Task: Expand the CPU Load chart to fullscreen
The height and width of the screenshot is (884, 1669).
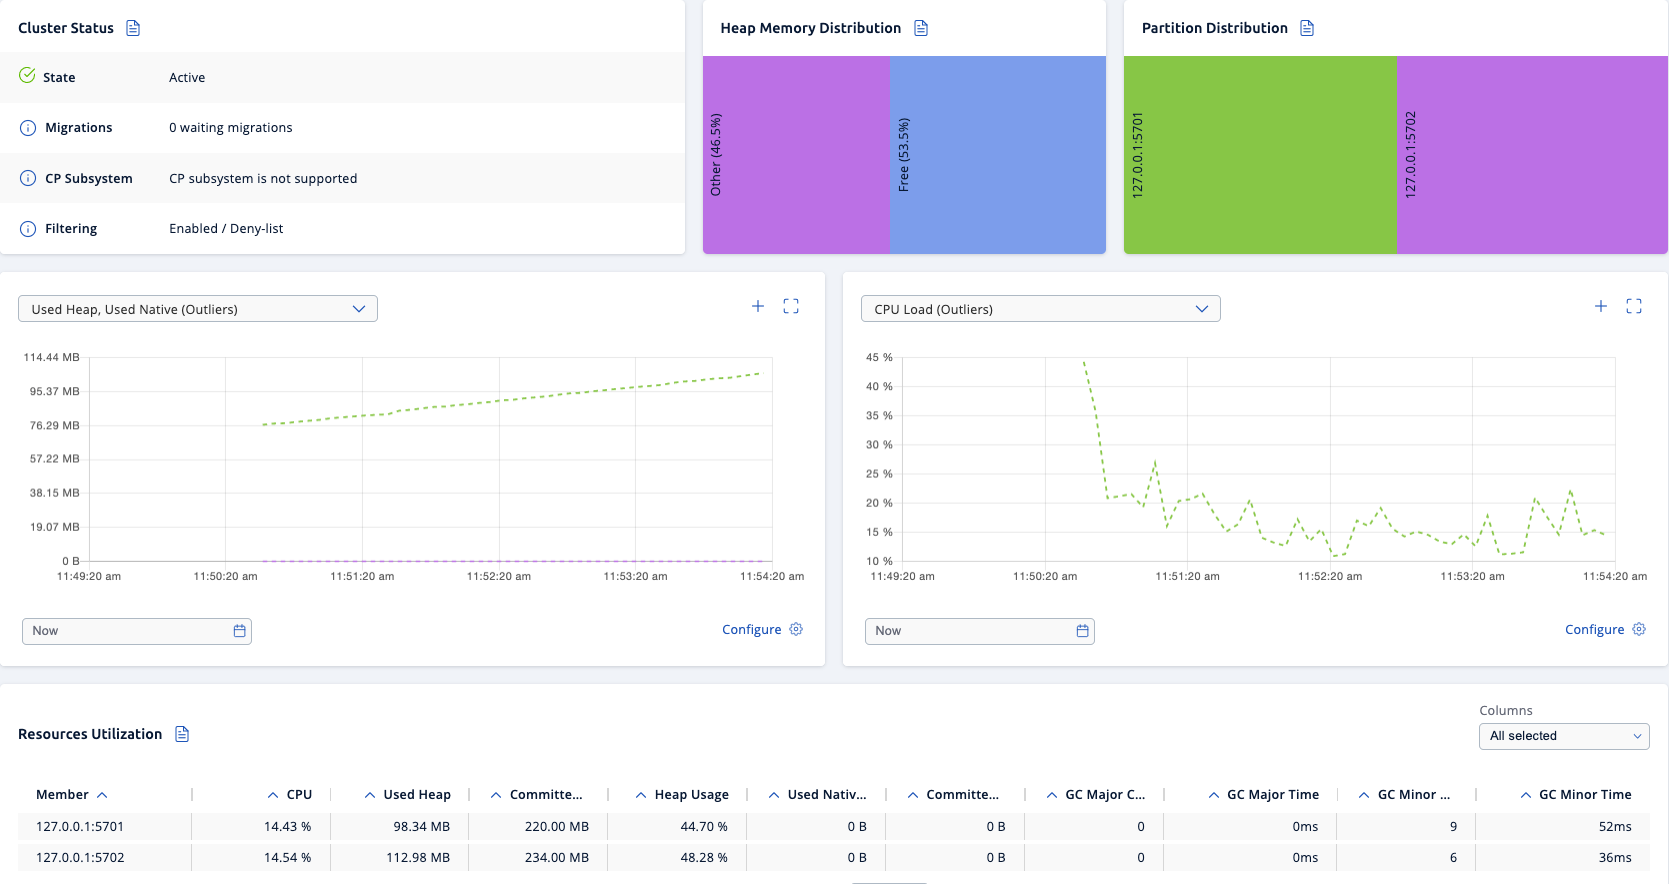Action: pos(1634,306)
